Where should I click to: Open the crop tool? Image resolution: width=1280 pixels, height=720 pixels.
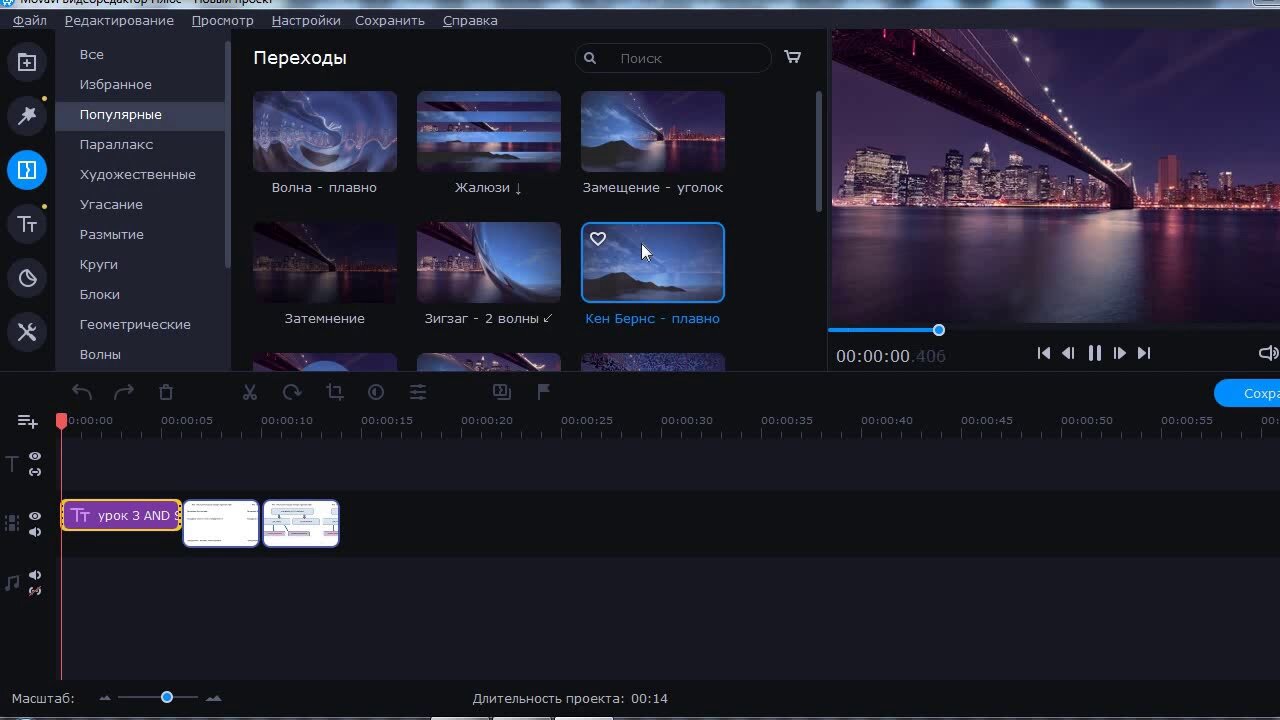coord(334,392)
